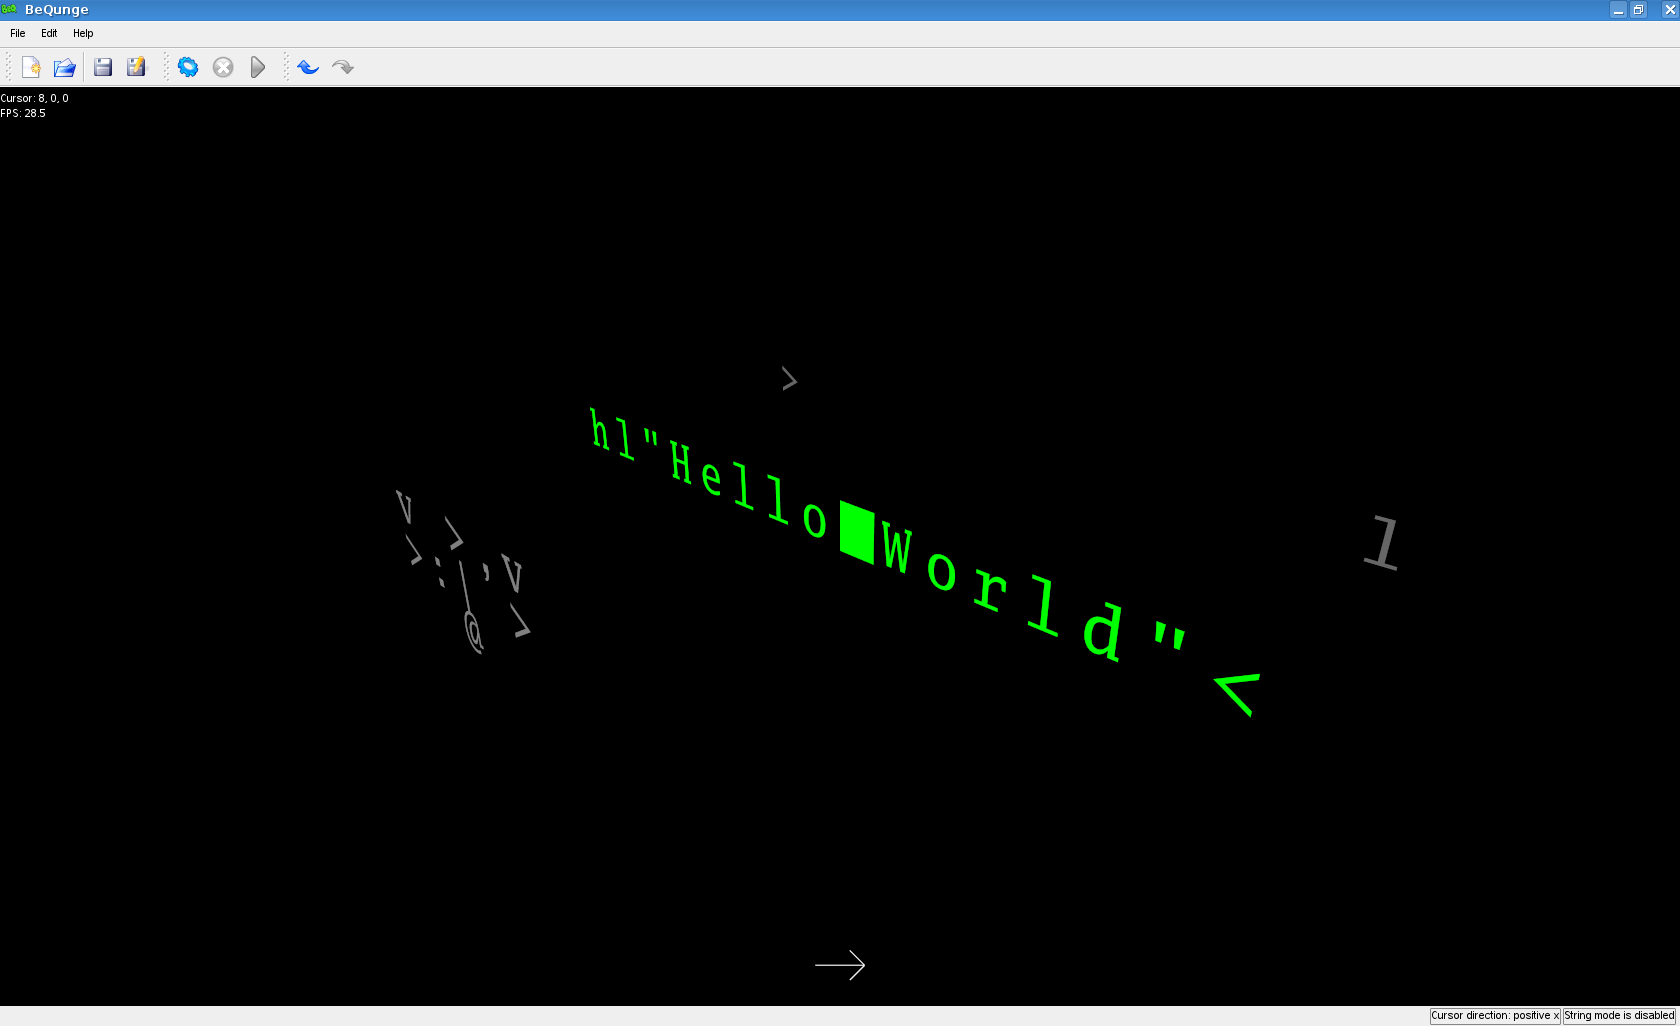1680x1026 pixels.
Task: Open the Help menu
Action: [x=83, y=33]
